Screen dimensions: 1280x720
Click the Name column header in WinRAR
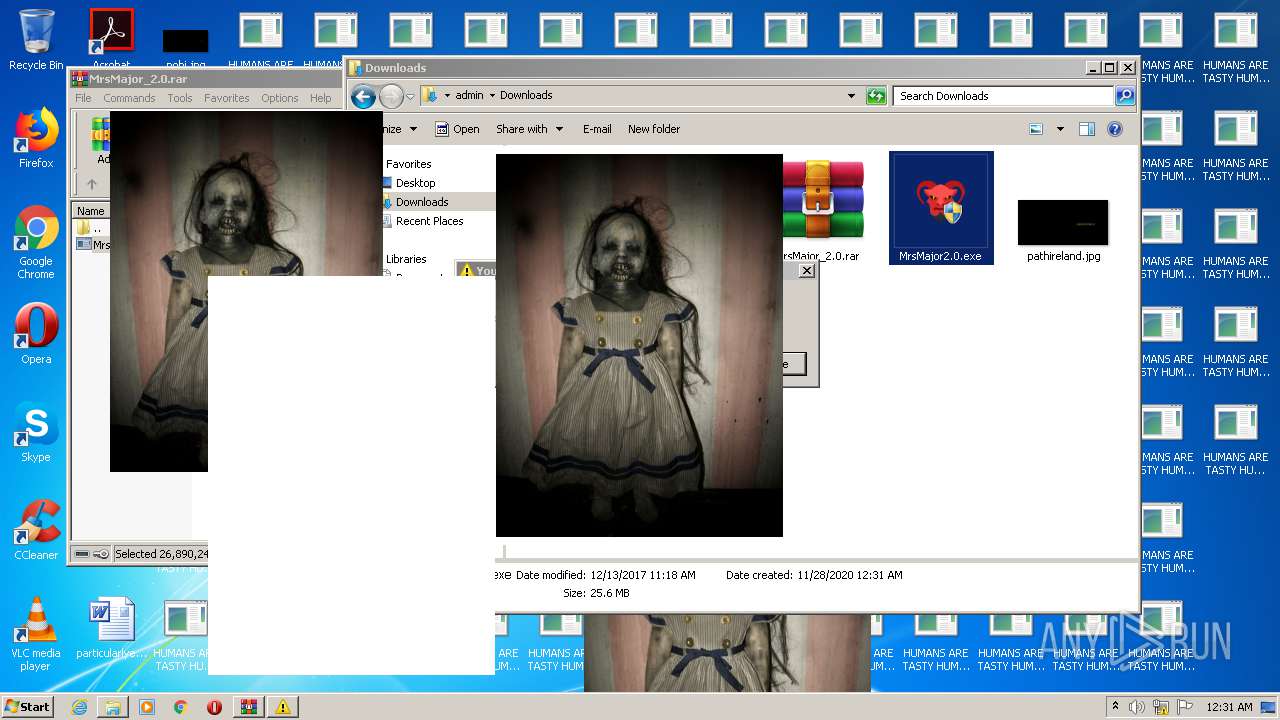(x=91, y=211)
